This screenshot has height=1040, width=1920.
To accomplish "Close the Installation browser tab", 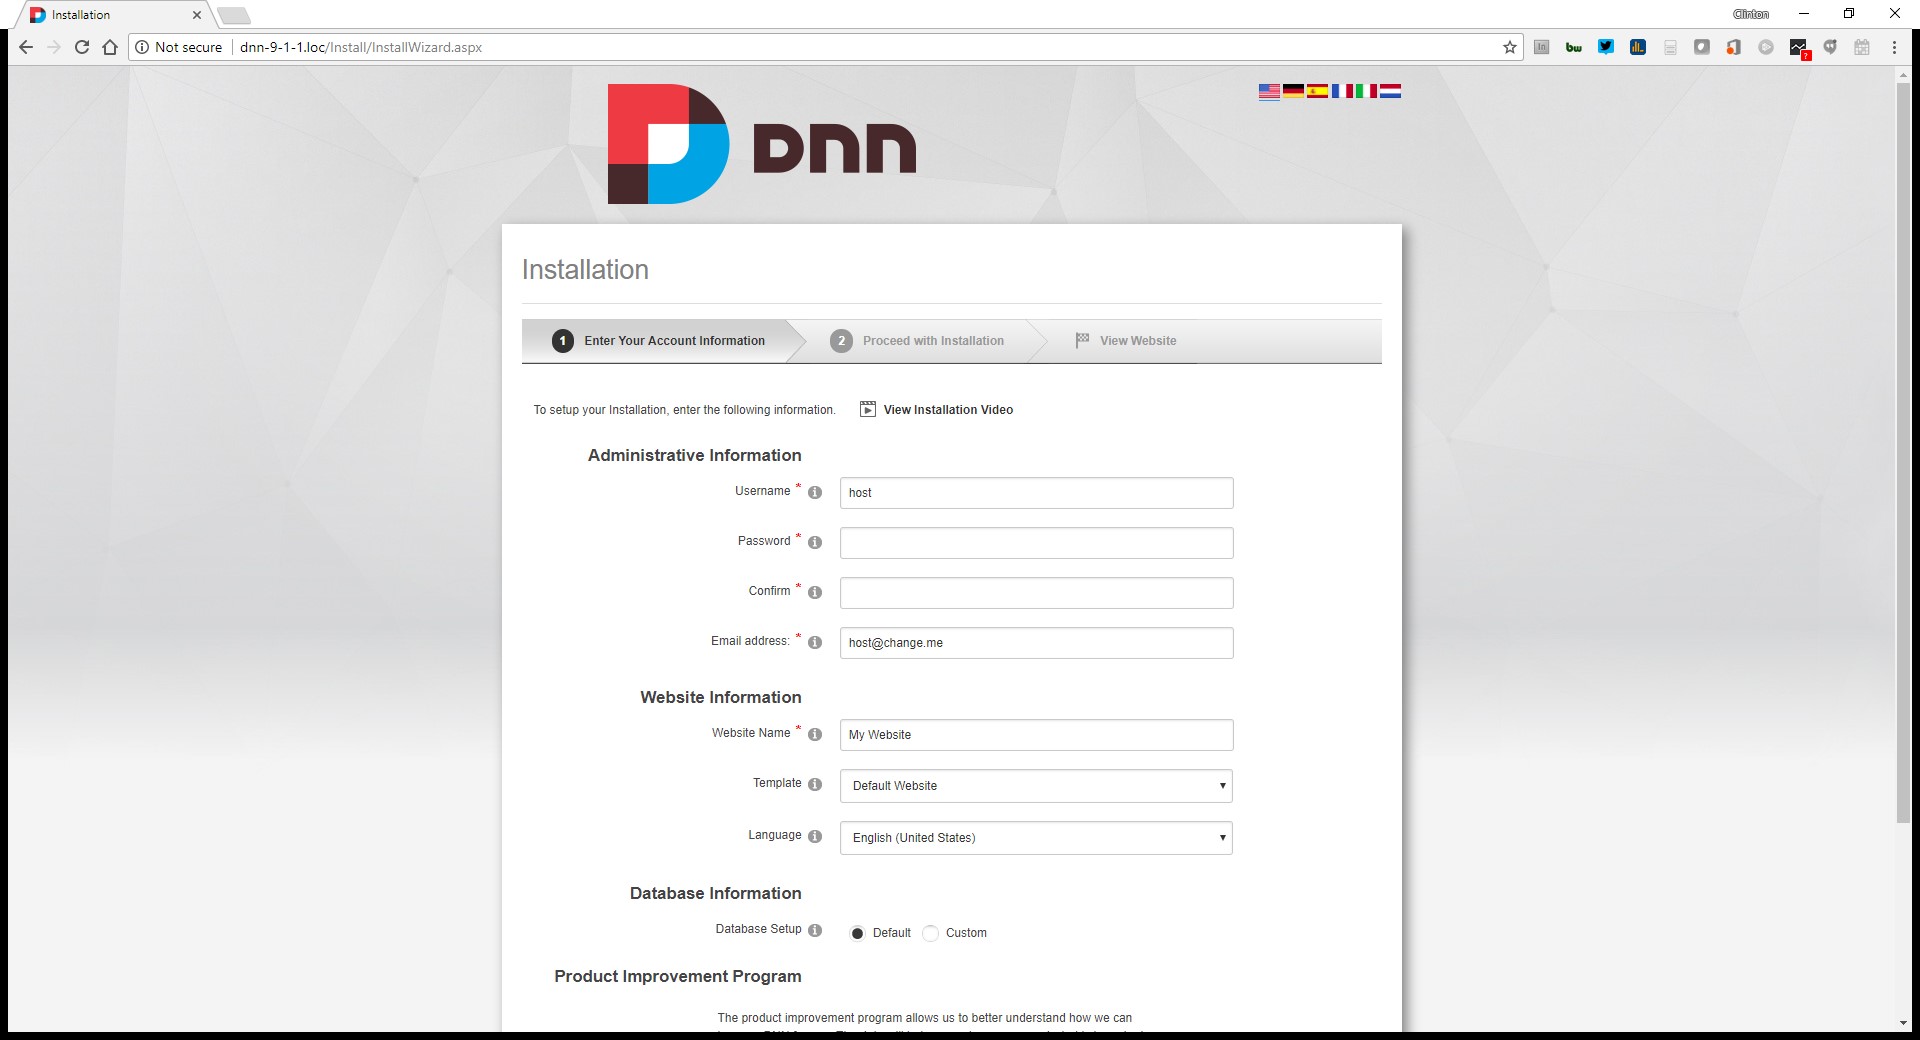I will [197, 15].
